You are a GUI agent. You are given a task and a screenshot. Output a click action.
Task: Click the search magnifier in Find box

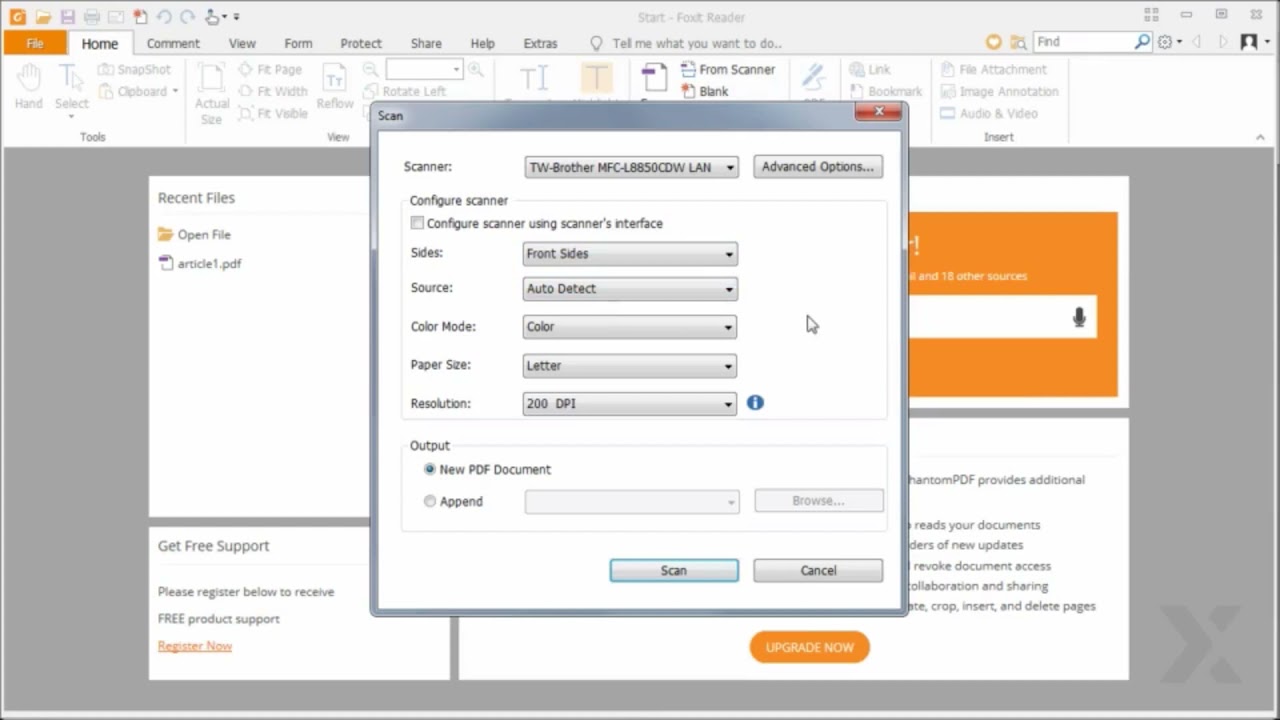click(x=1143, y=42)
